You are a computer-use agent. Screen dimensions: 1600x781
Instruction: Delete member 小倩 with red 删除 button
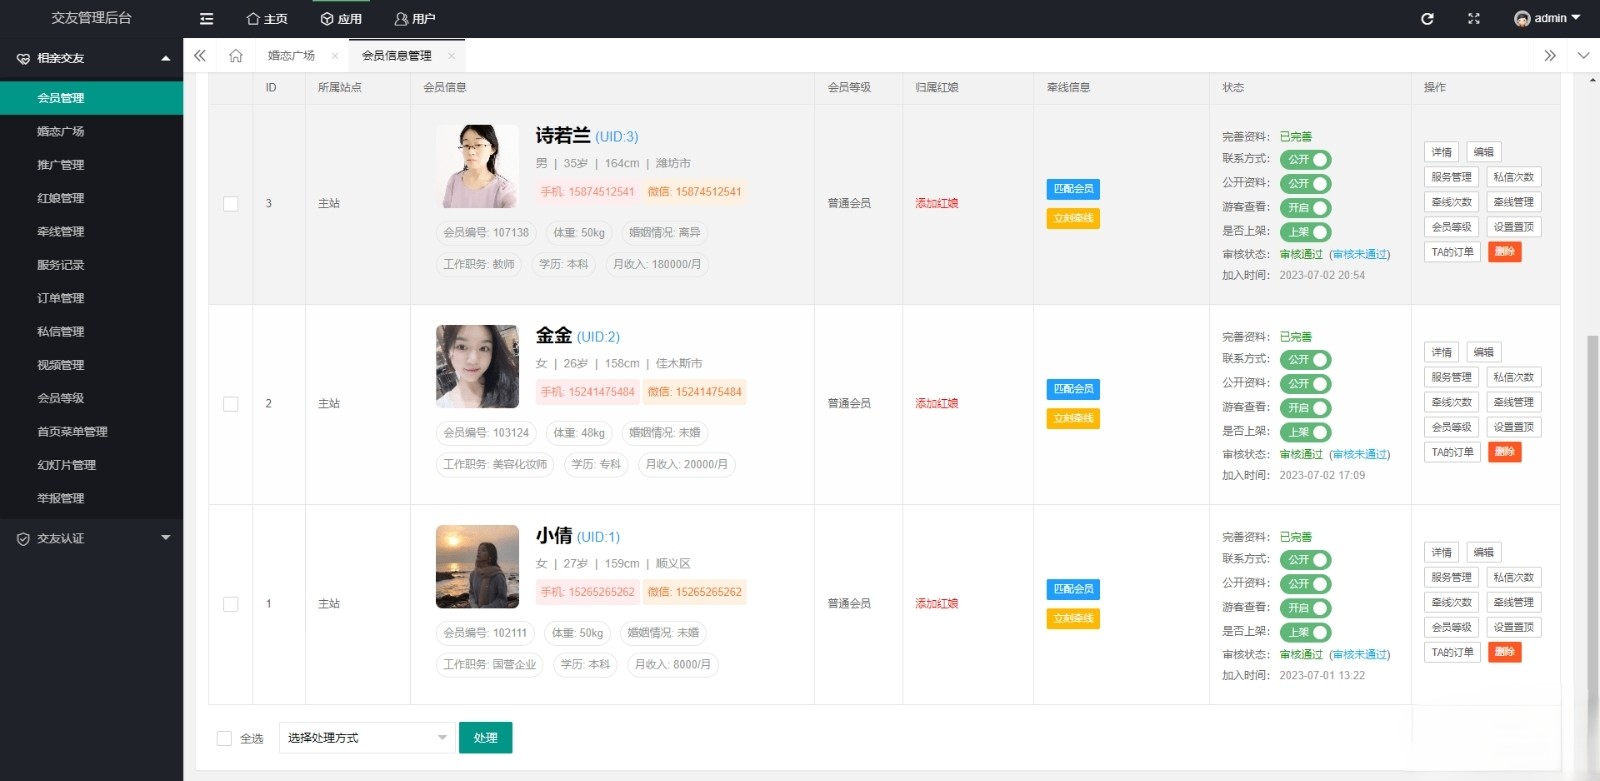[1505, 652]
